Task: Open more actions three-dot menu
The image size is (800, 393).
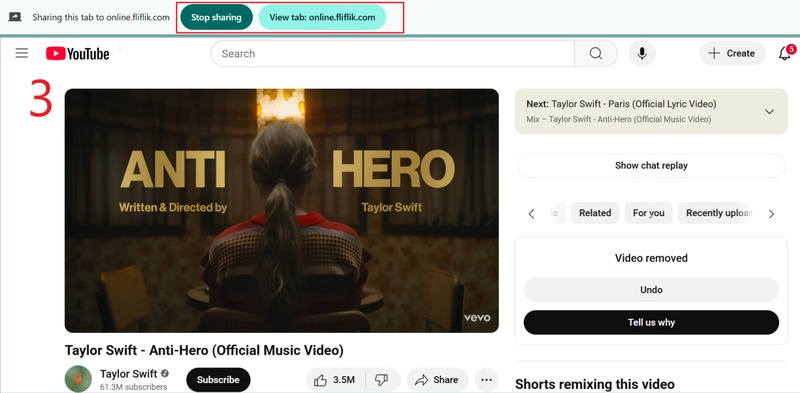Action: tap(486, 380)
